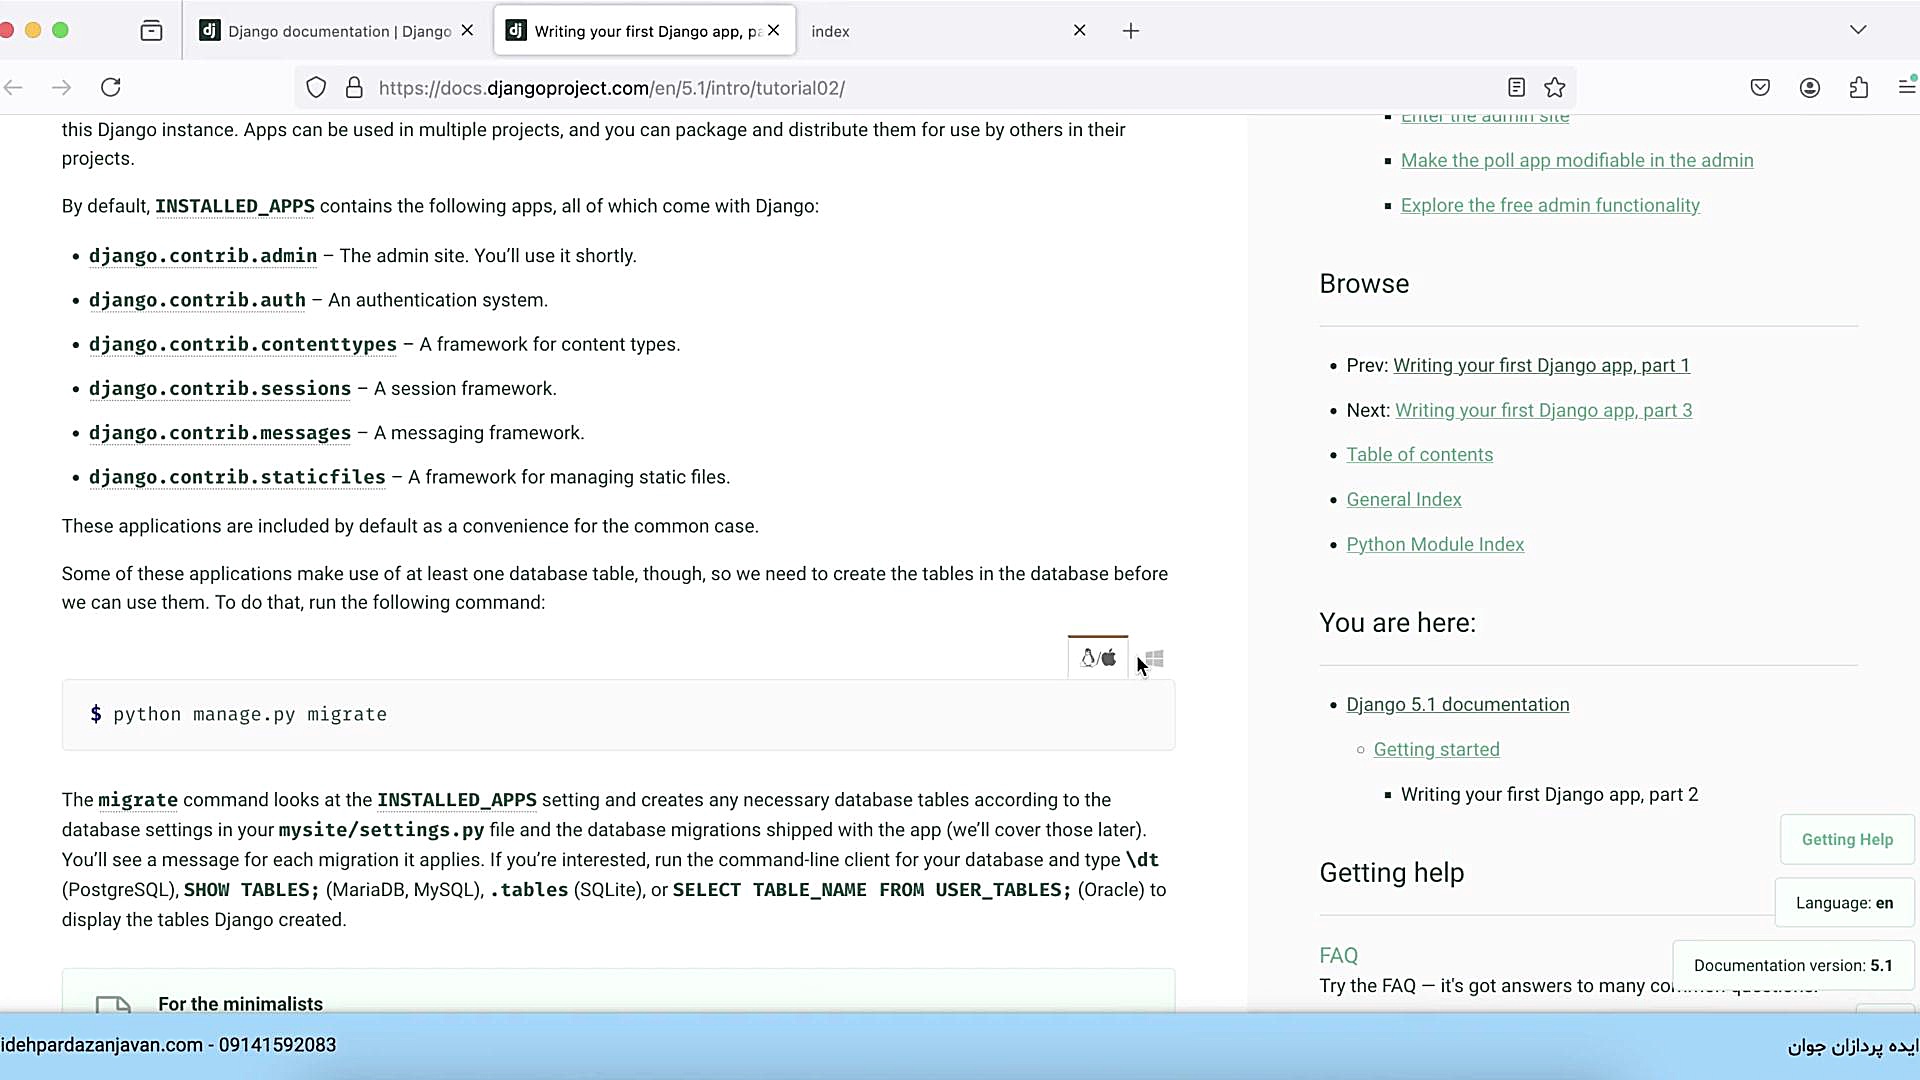The height and width of the screenshot is (1080, 1920).
Task: Open a new tab with plus icon
Action: pos(1131,31)
